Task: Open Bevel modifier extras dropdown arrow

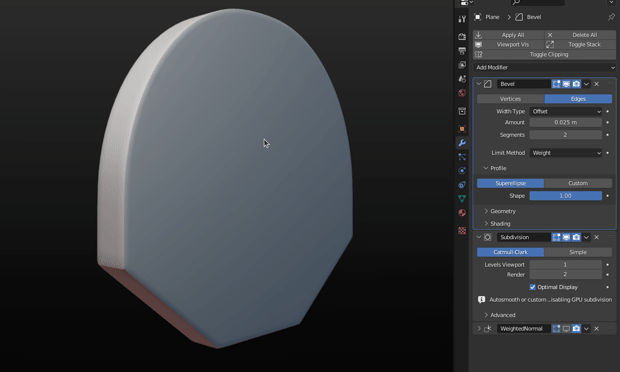Action: click(586, 84)
